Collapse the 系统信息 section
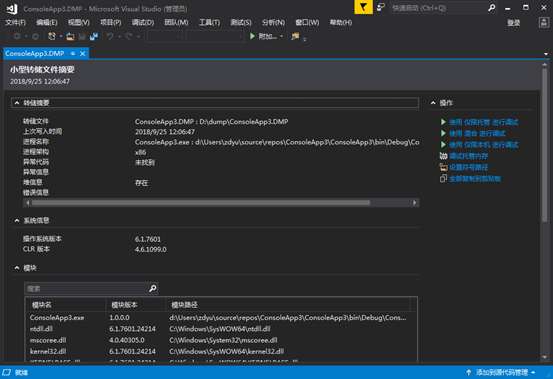553x379 pixels. click(17, 220)
